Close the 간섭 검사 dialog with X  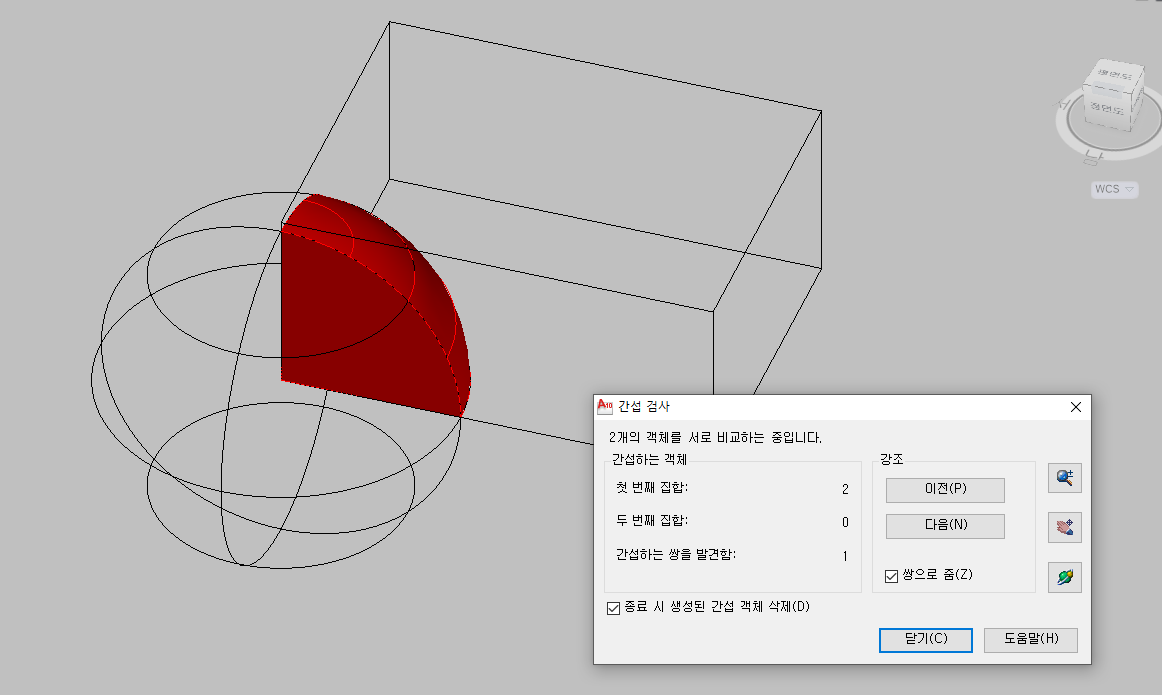point(1076,407)
